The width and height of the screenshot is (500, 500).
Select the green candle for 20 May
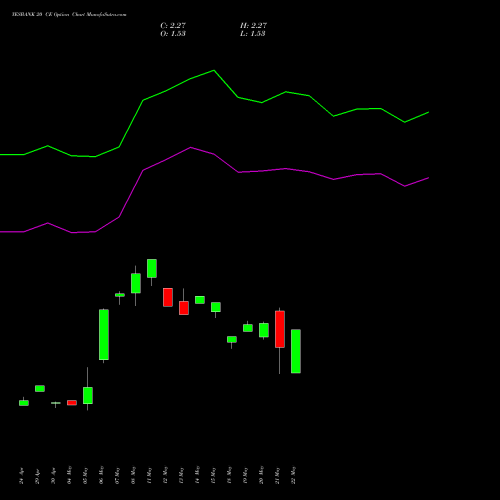(x=264, y=330)
